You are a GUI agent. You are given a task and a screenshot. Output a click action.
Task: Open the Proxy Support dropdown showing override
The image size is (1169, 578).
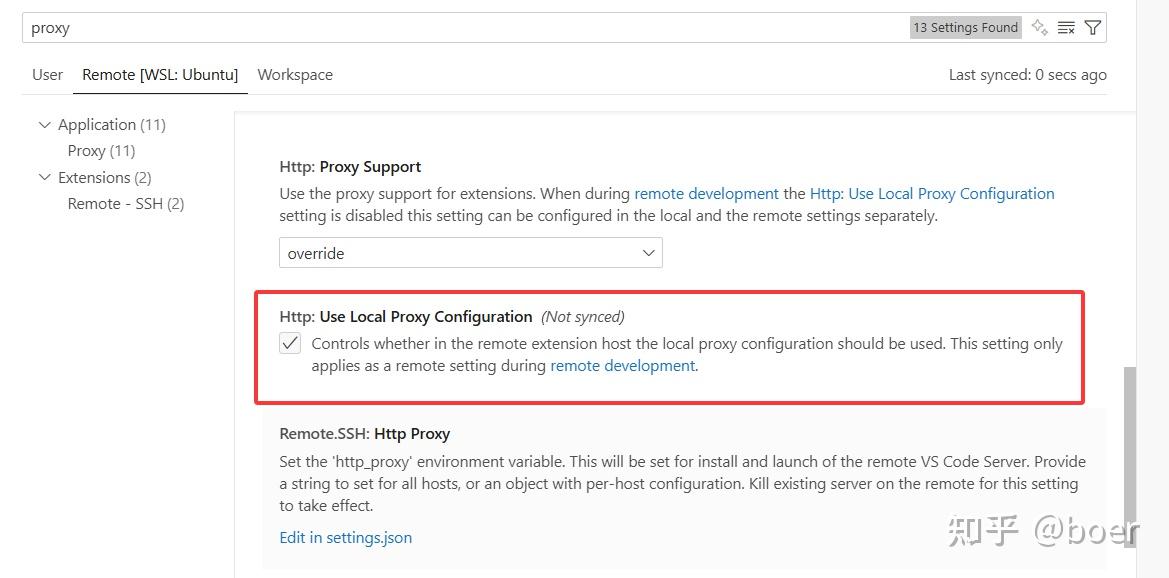pyautogui.click(x=470, y=252)
